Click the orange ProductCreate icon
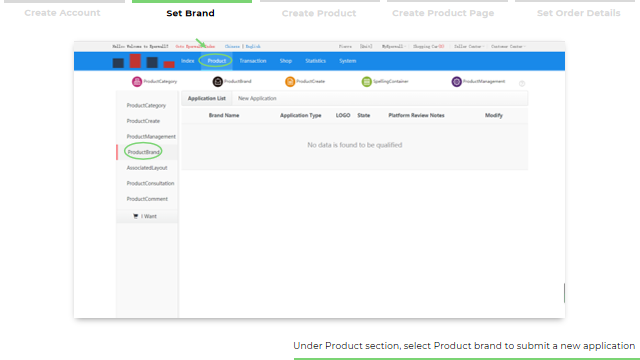 [x=290, y=82]
